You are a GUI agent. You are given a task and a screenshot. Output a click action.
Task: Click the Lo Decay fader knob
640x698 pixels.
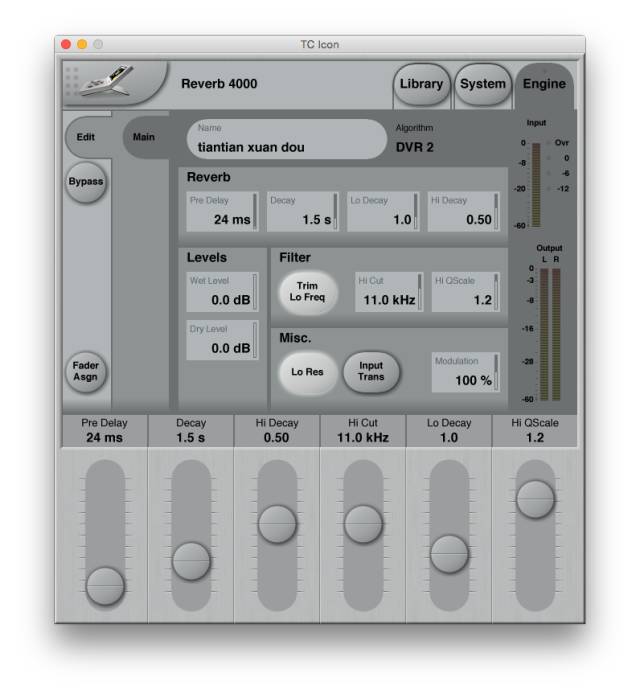[450, 554]
